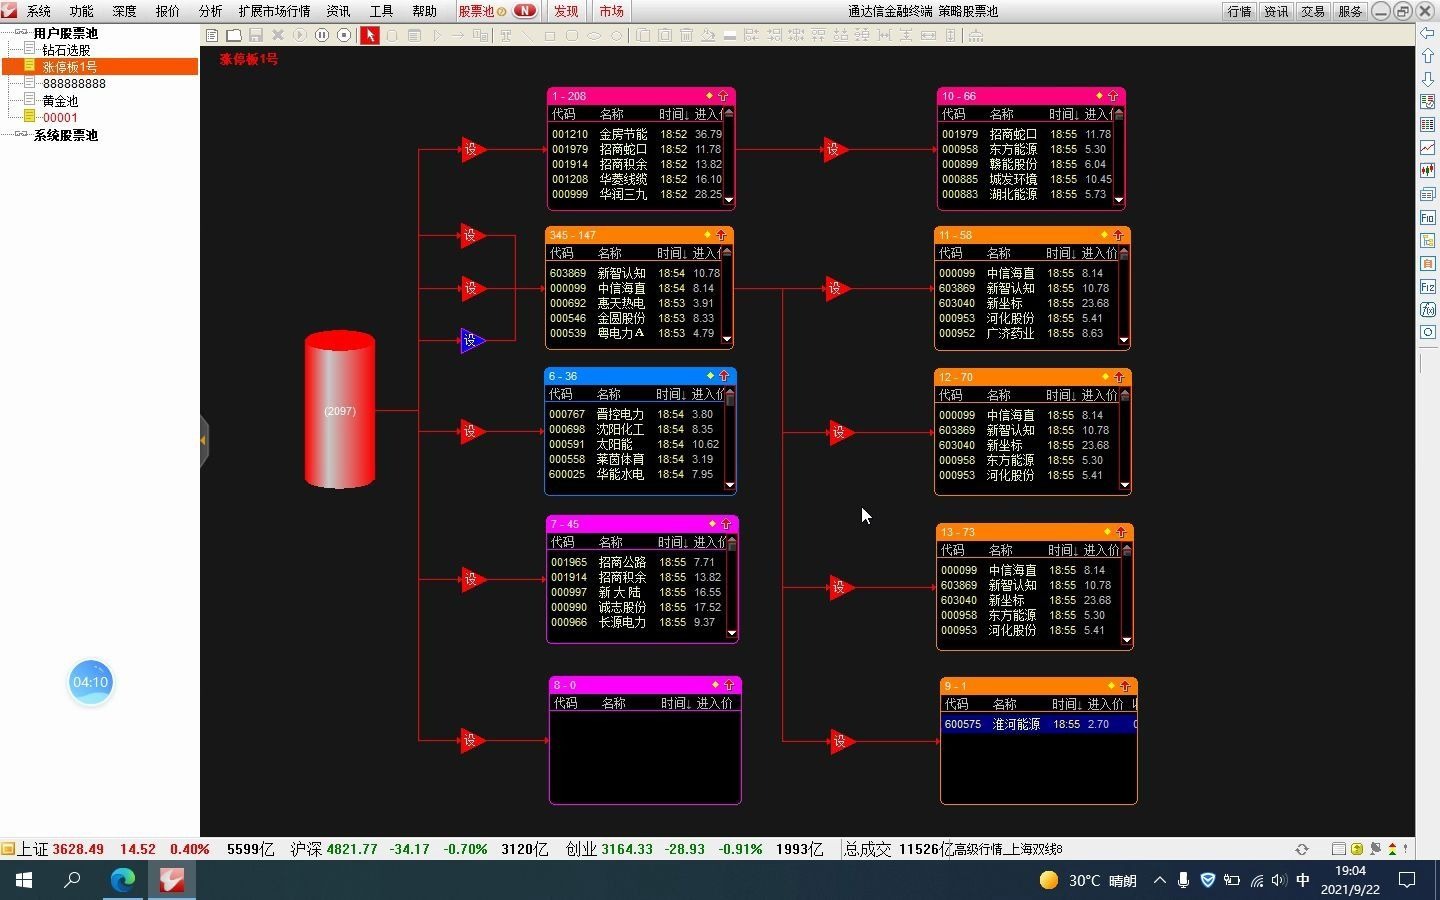Click the up arrow on right sidebar

click(x=1428, y=56)
